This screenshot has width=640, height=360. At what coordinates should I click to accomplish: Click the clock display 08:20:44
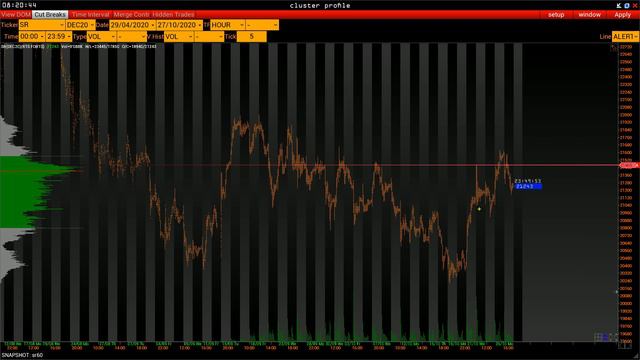coord(19,5)
